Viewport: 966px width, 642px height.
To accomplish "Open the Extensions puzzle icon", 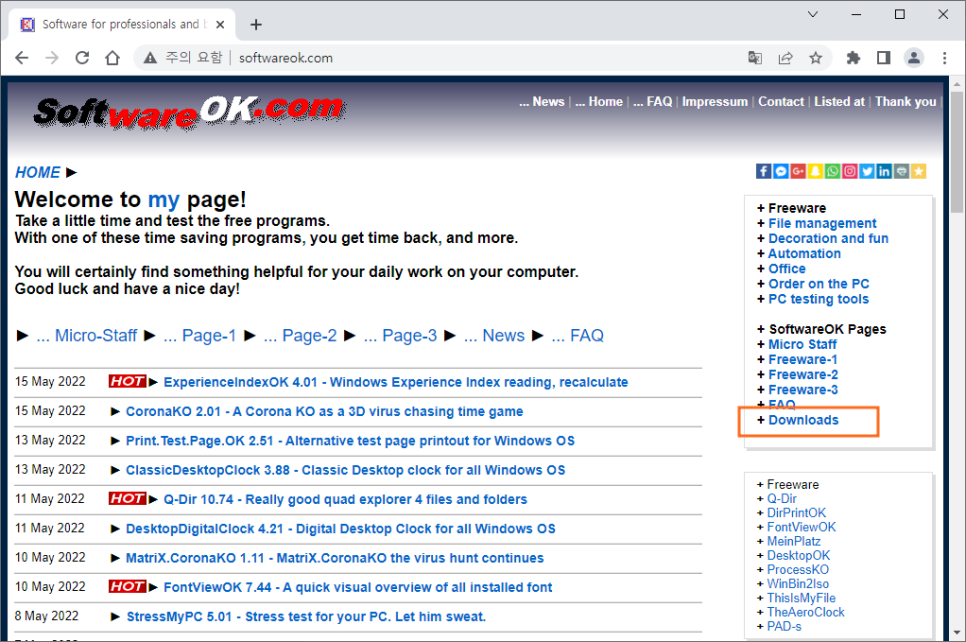I will pyautogui.click(x=853, y=58).
